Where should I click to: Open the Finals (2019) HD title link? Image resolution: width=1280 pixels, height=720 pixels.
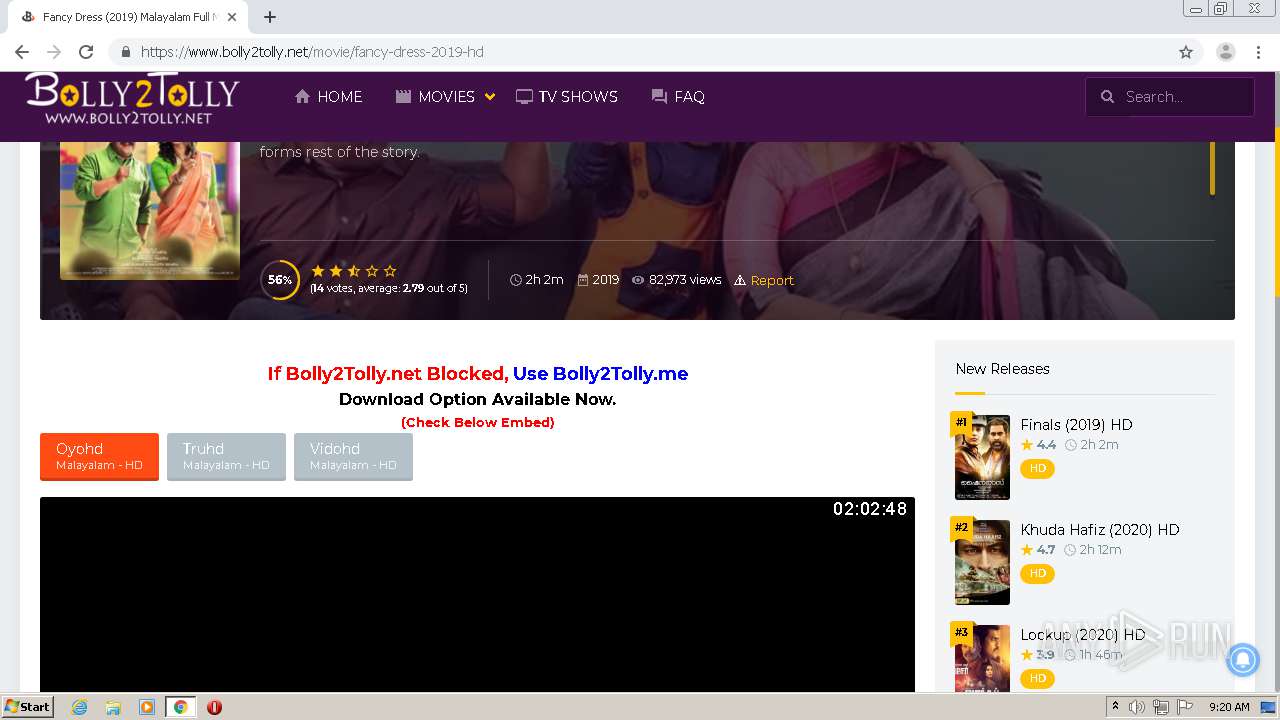[1076, 425]
